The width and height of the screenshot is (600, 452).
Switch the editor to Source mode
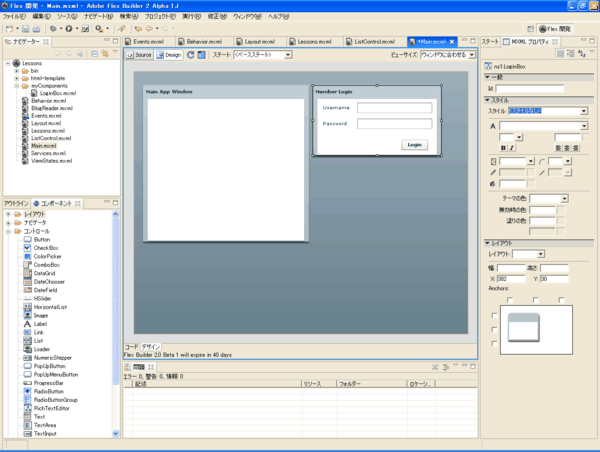click(140, 55)
